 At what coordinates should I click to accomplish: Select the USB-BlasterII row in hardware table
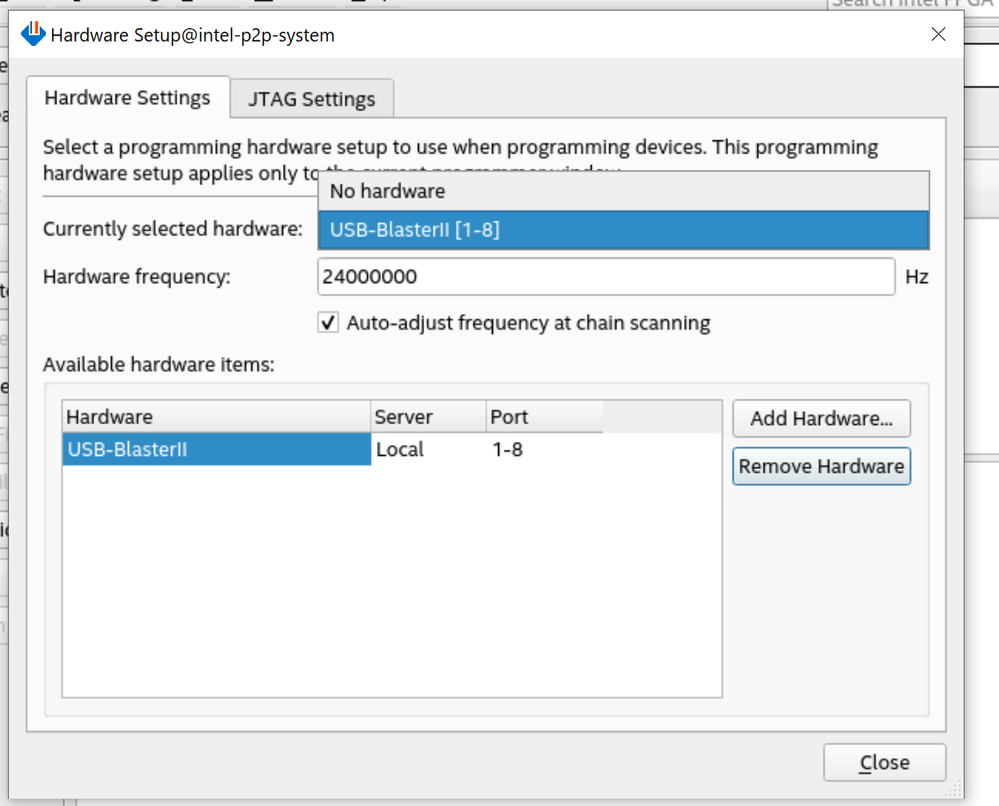[x=217, y=449]
